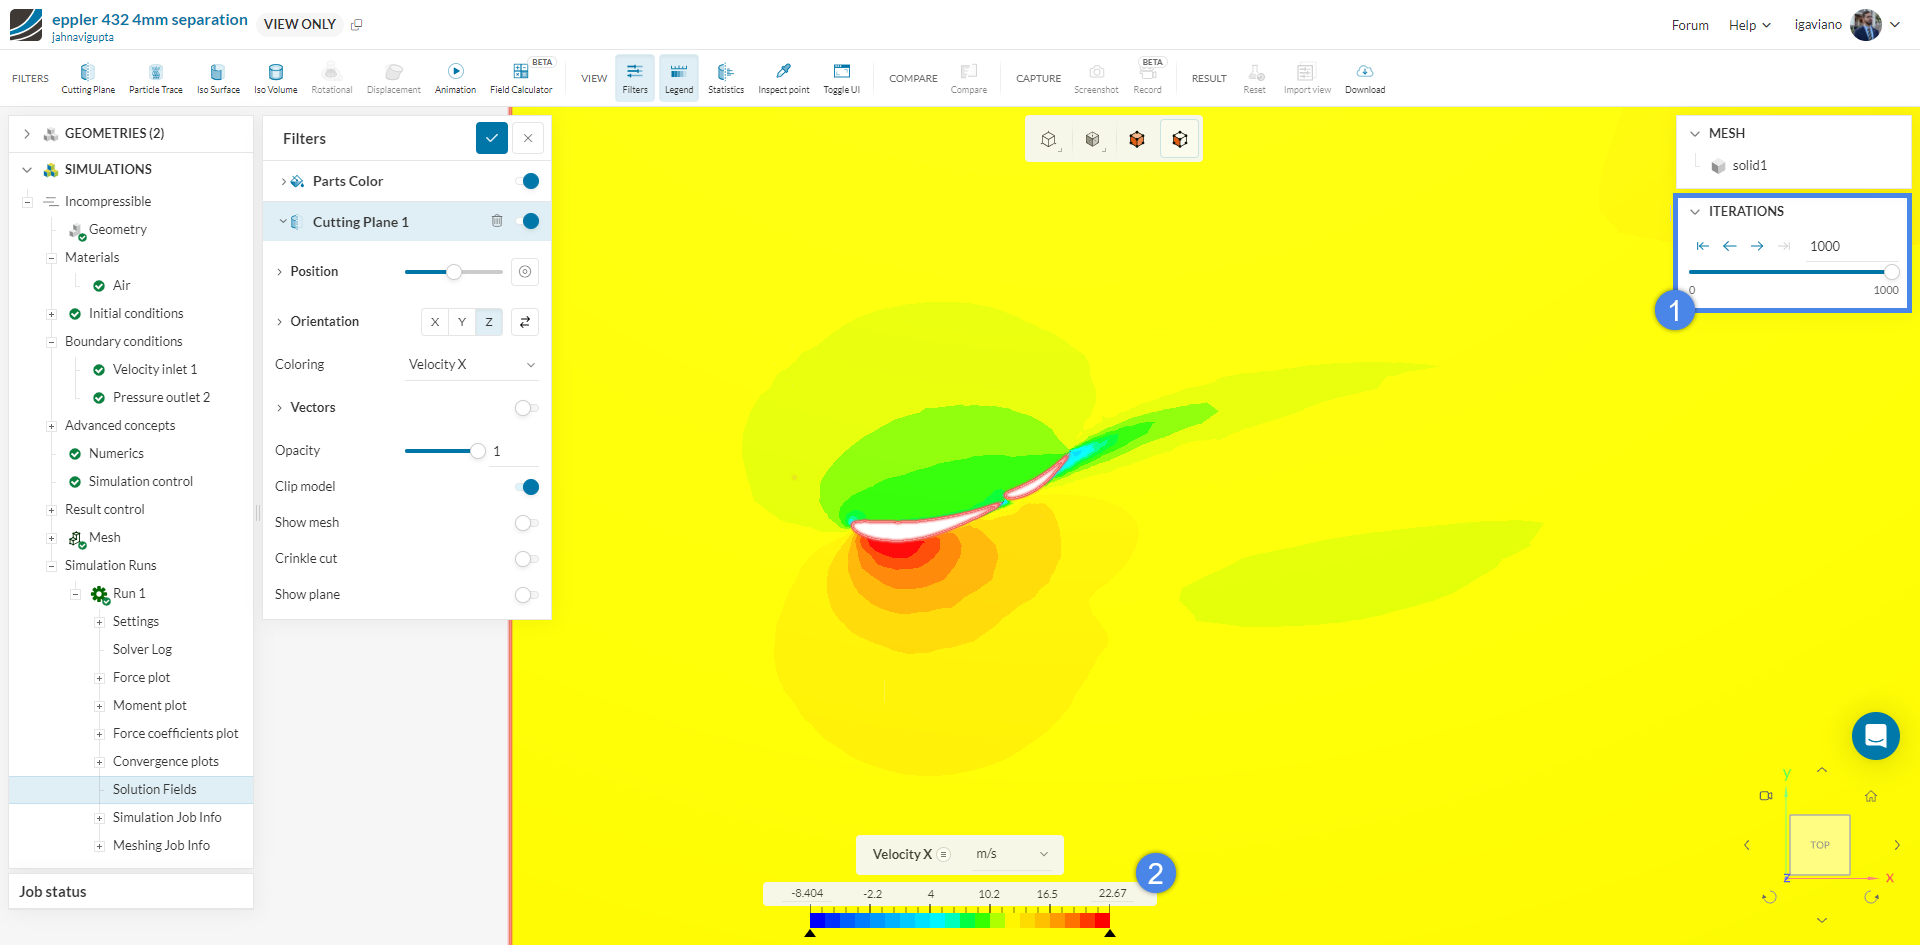This screenshot has width=1920, height=945.
Task: Open the Coloring dropdown showing Velocity X
Action: tap(470, 364)
